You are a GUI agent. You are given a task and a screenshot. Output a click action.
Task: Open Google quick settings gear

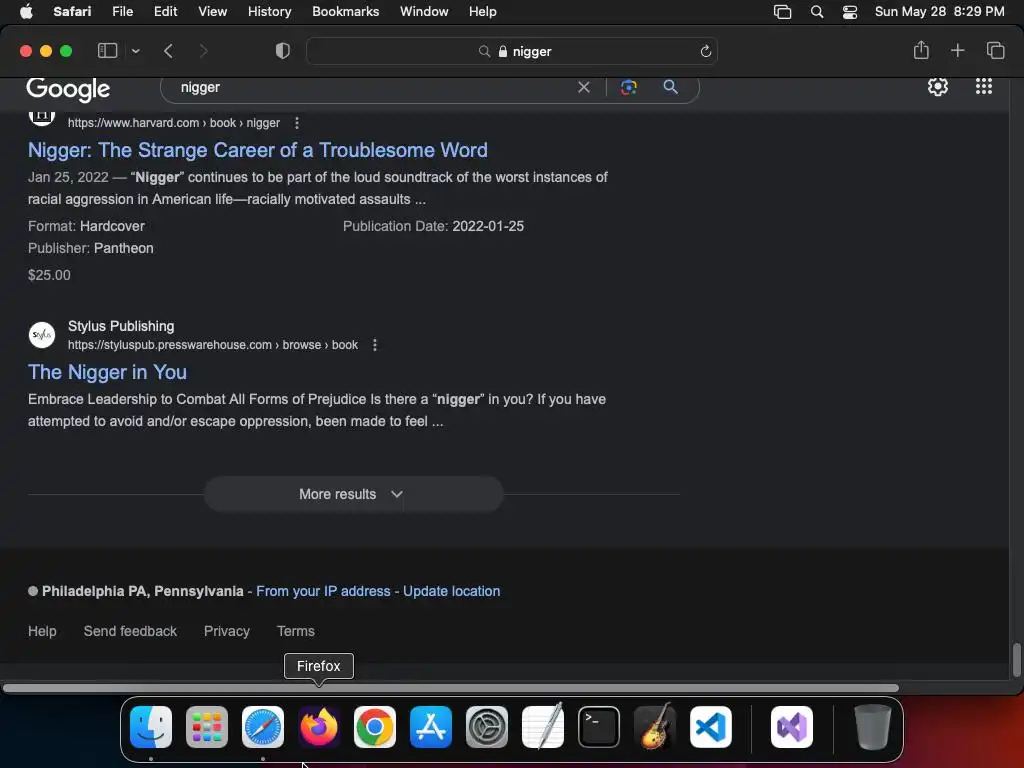[x=938, y=87]
